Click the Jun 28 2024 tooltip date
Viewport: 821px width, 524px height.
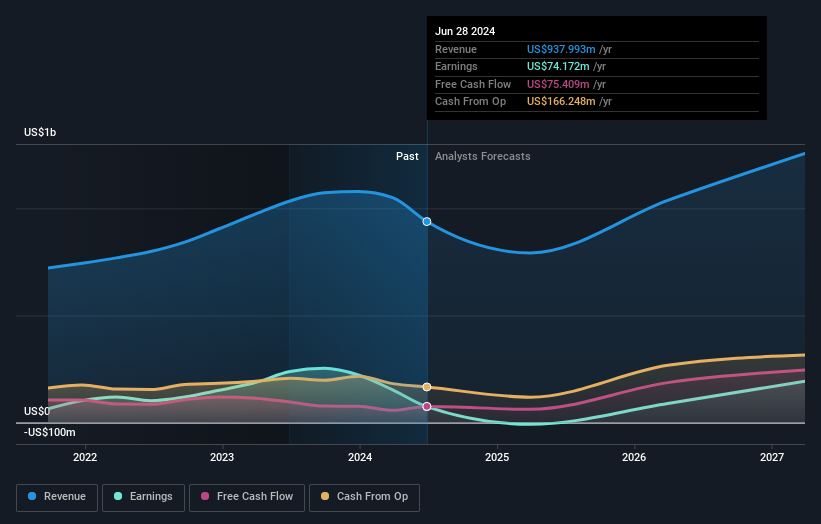(x=465, y=31)
